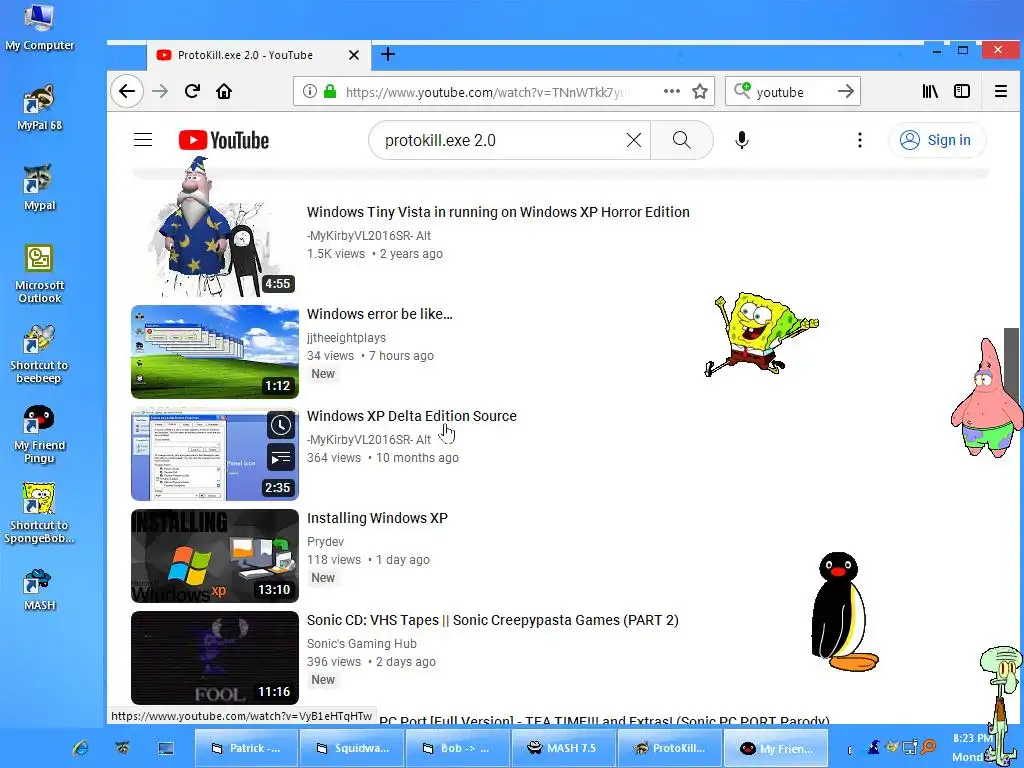The height and width of the screenshot is (768, 1024).
Task: Click the search bar go arrow
Action: (846, 91)
